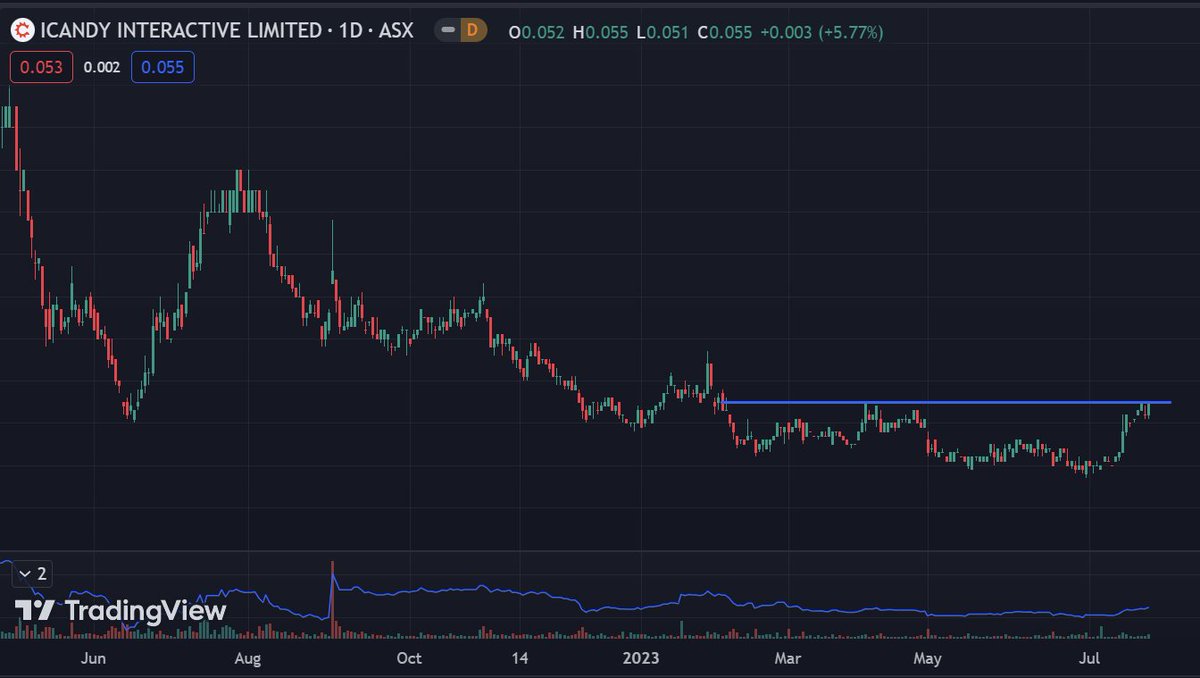Select the high value H0.055
1200x678 pixels.
600,32
